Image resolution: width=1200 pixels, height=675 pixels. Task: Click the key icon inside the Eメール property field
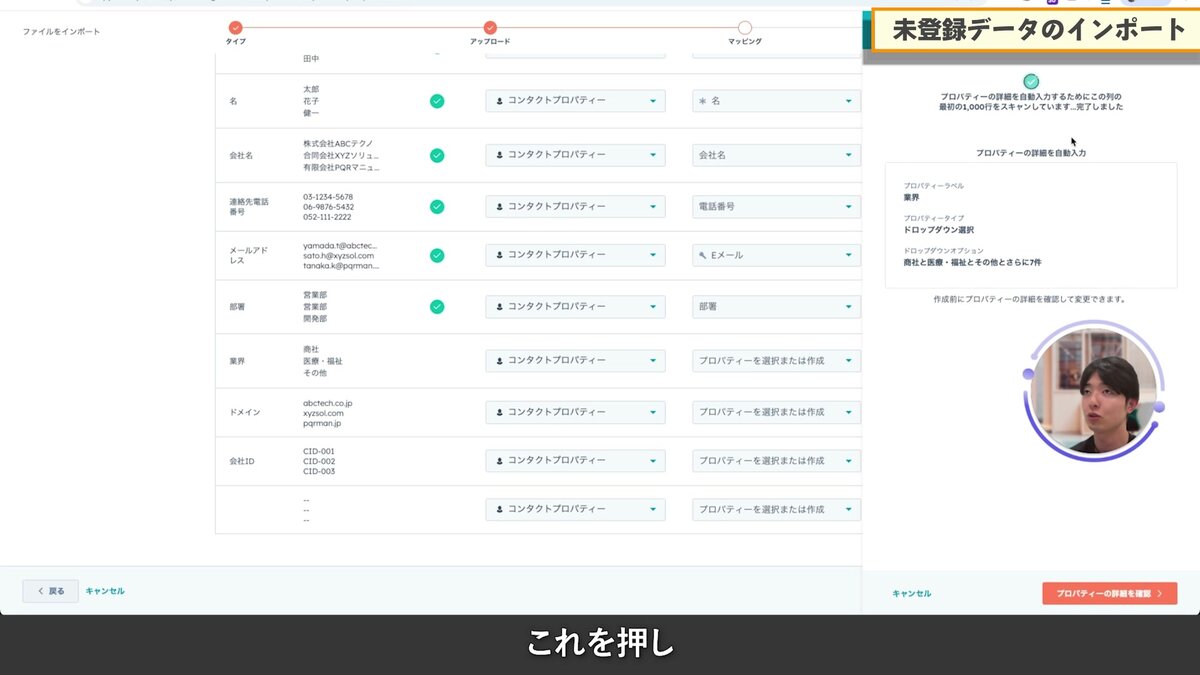705,255
